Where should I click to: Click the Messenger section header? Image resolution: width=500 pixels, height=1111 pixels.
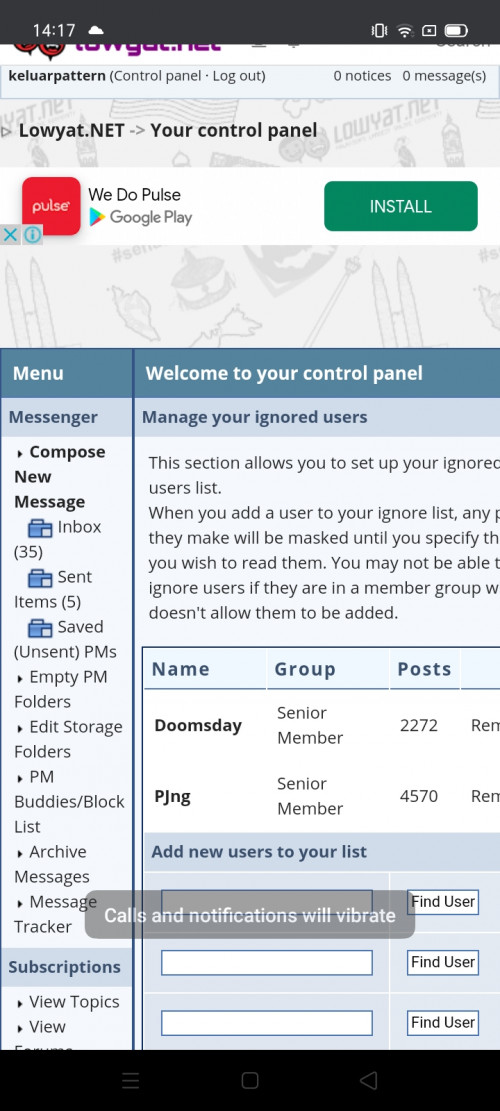point(53,417)
